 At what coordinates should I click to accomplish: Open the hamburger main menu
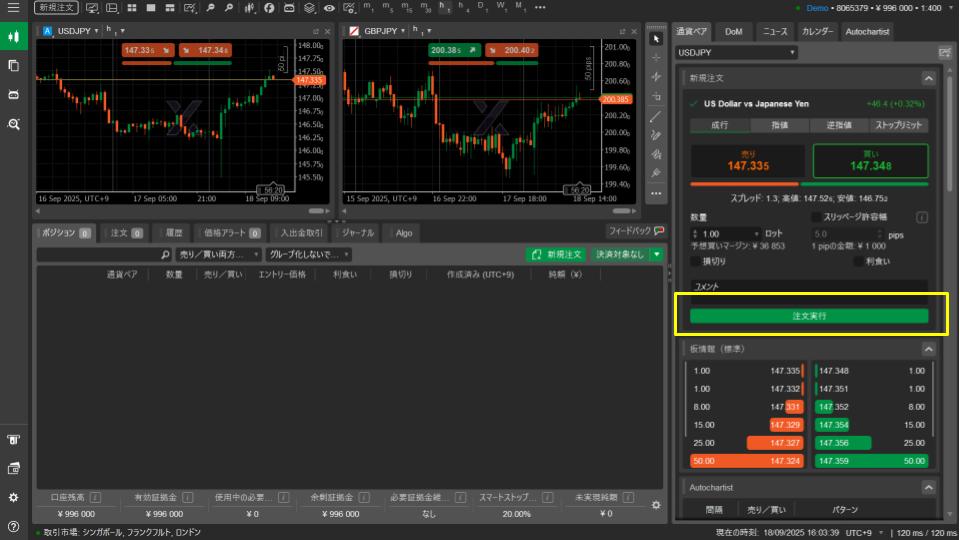[x=13, y=8]
